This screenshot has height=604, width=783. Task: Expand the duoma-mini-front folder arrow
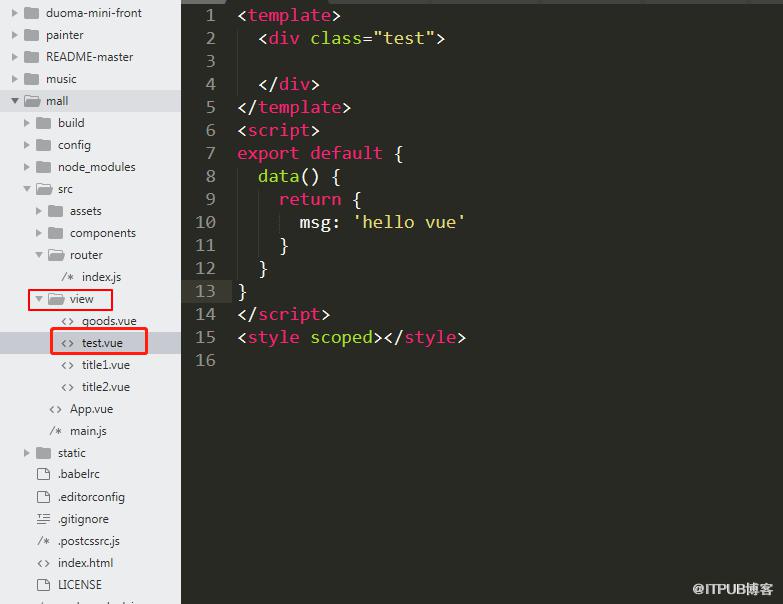(14, 13)
